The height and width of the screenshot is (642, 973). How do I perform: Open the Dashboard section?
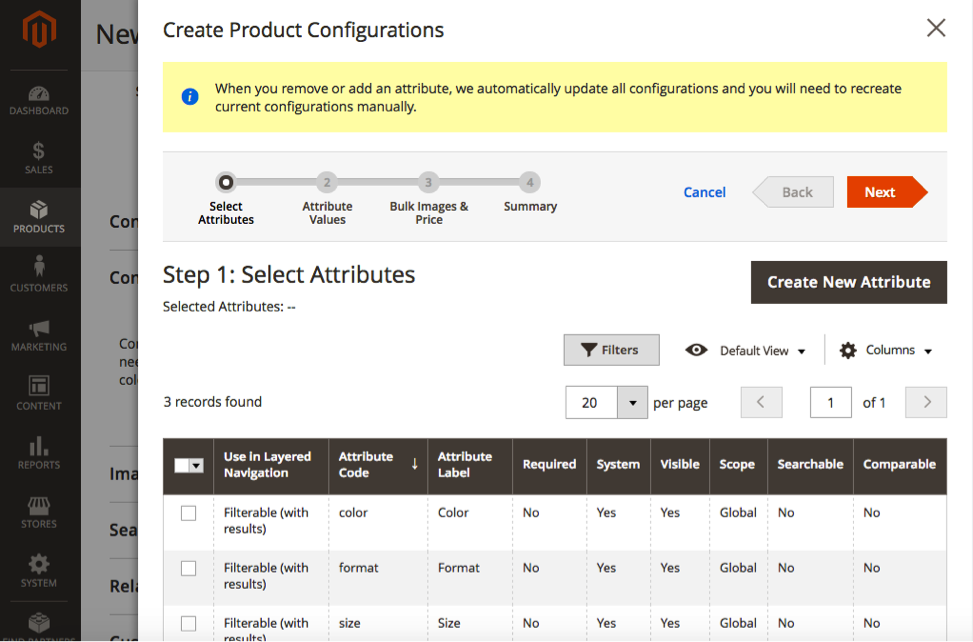(x=39, y=99)
